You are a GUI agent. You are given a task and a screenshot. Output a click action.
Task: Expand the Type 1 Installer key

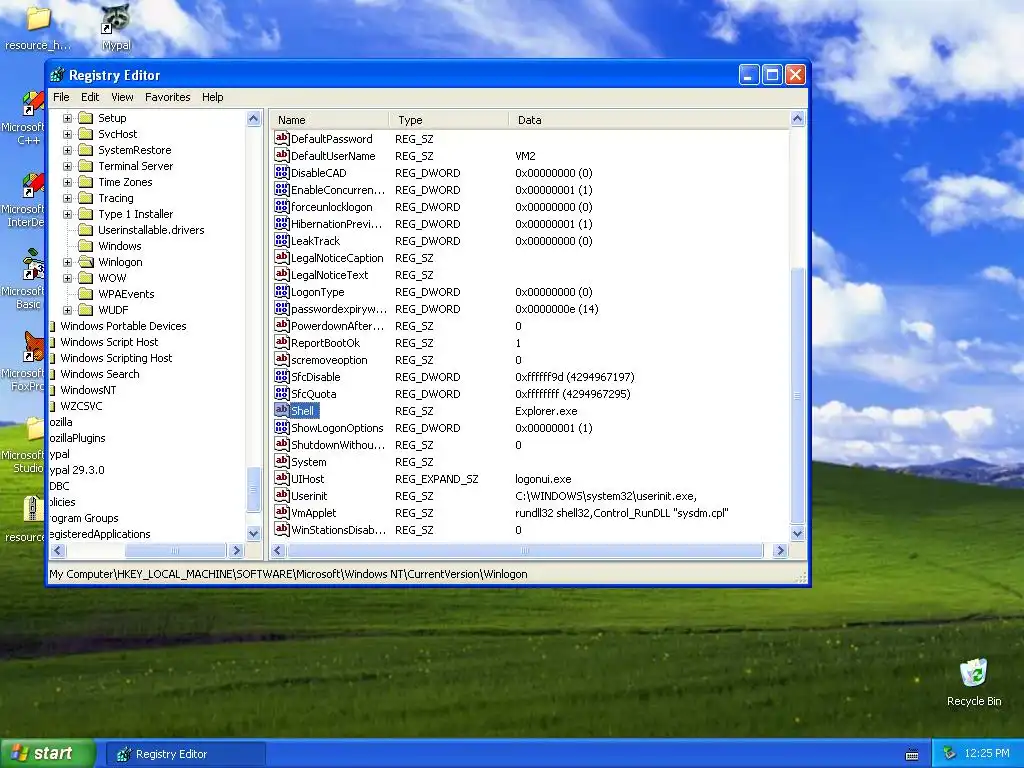point(67,214)
